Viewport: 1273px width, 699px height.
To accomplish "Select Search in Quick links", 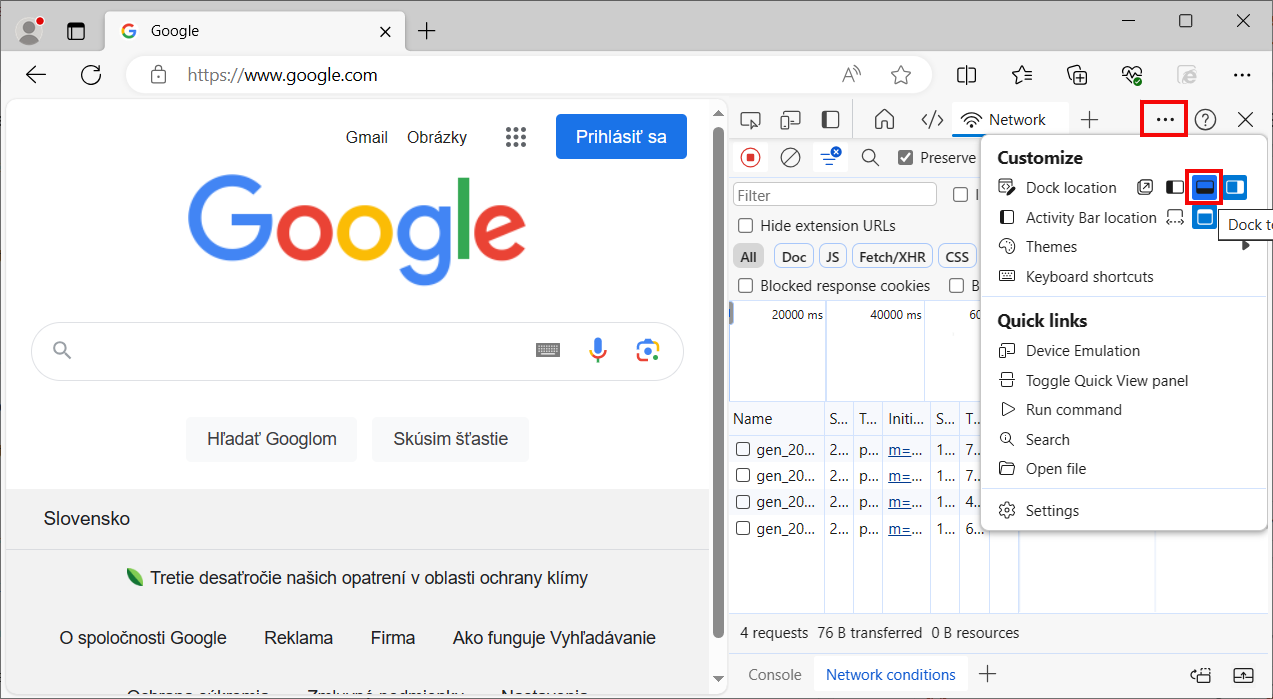I will pos(1124,440).
